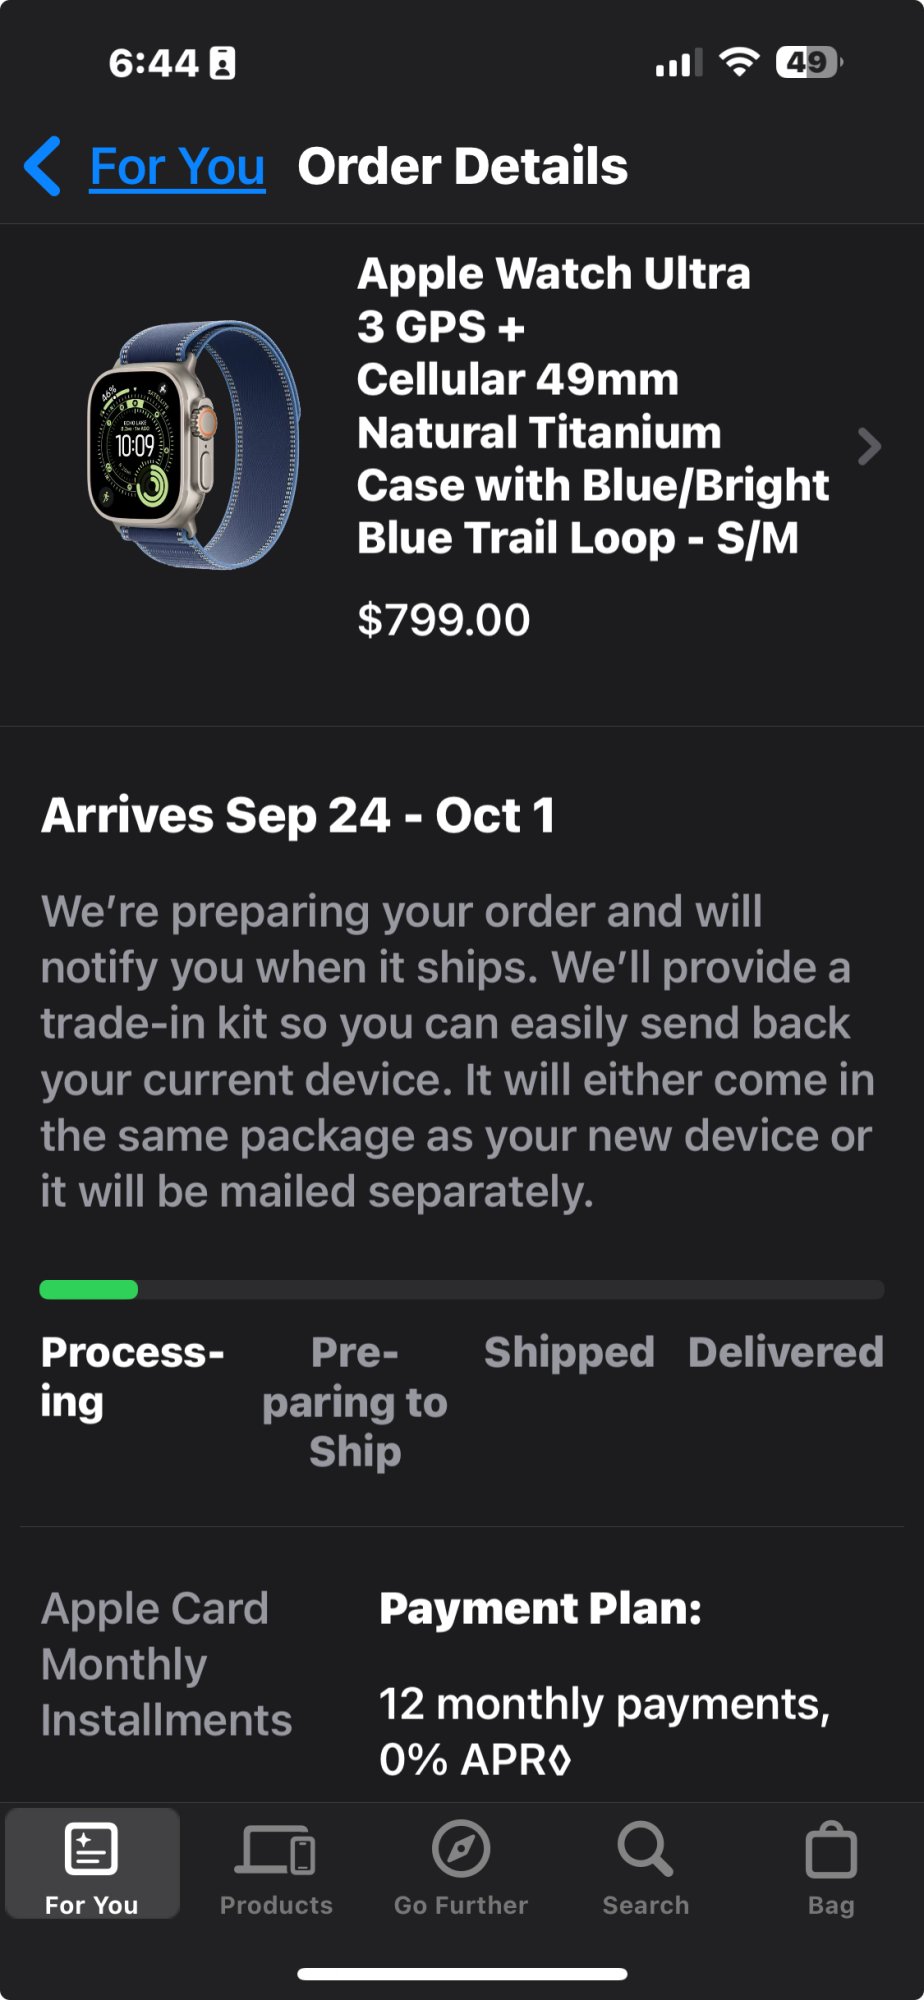The height and width of the screenshot is (2000, 924).
Task: Tap the green order progress bar
Action: (89, 1289)
